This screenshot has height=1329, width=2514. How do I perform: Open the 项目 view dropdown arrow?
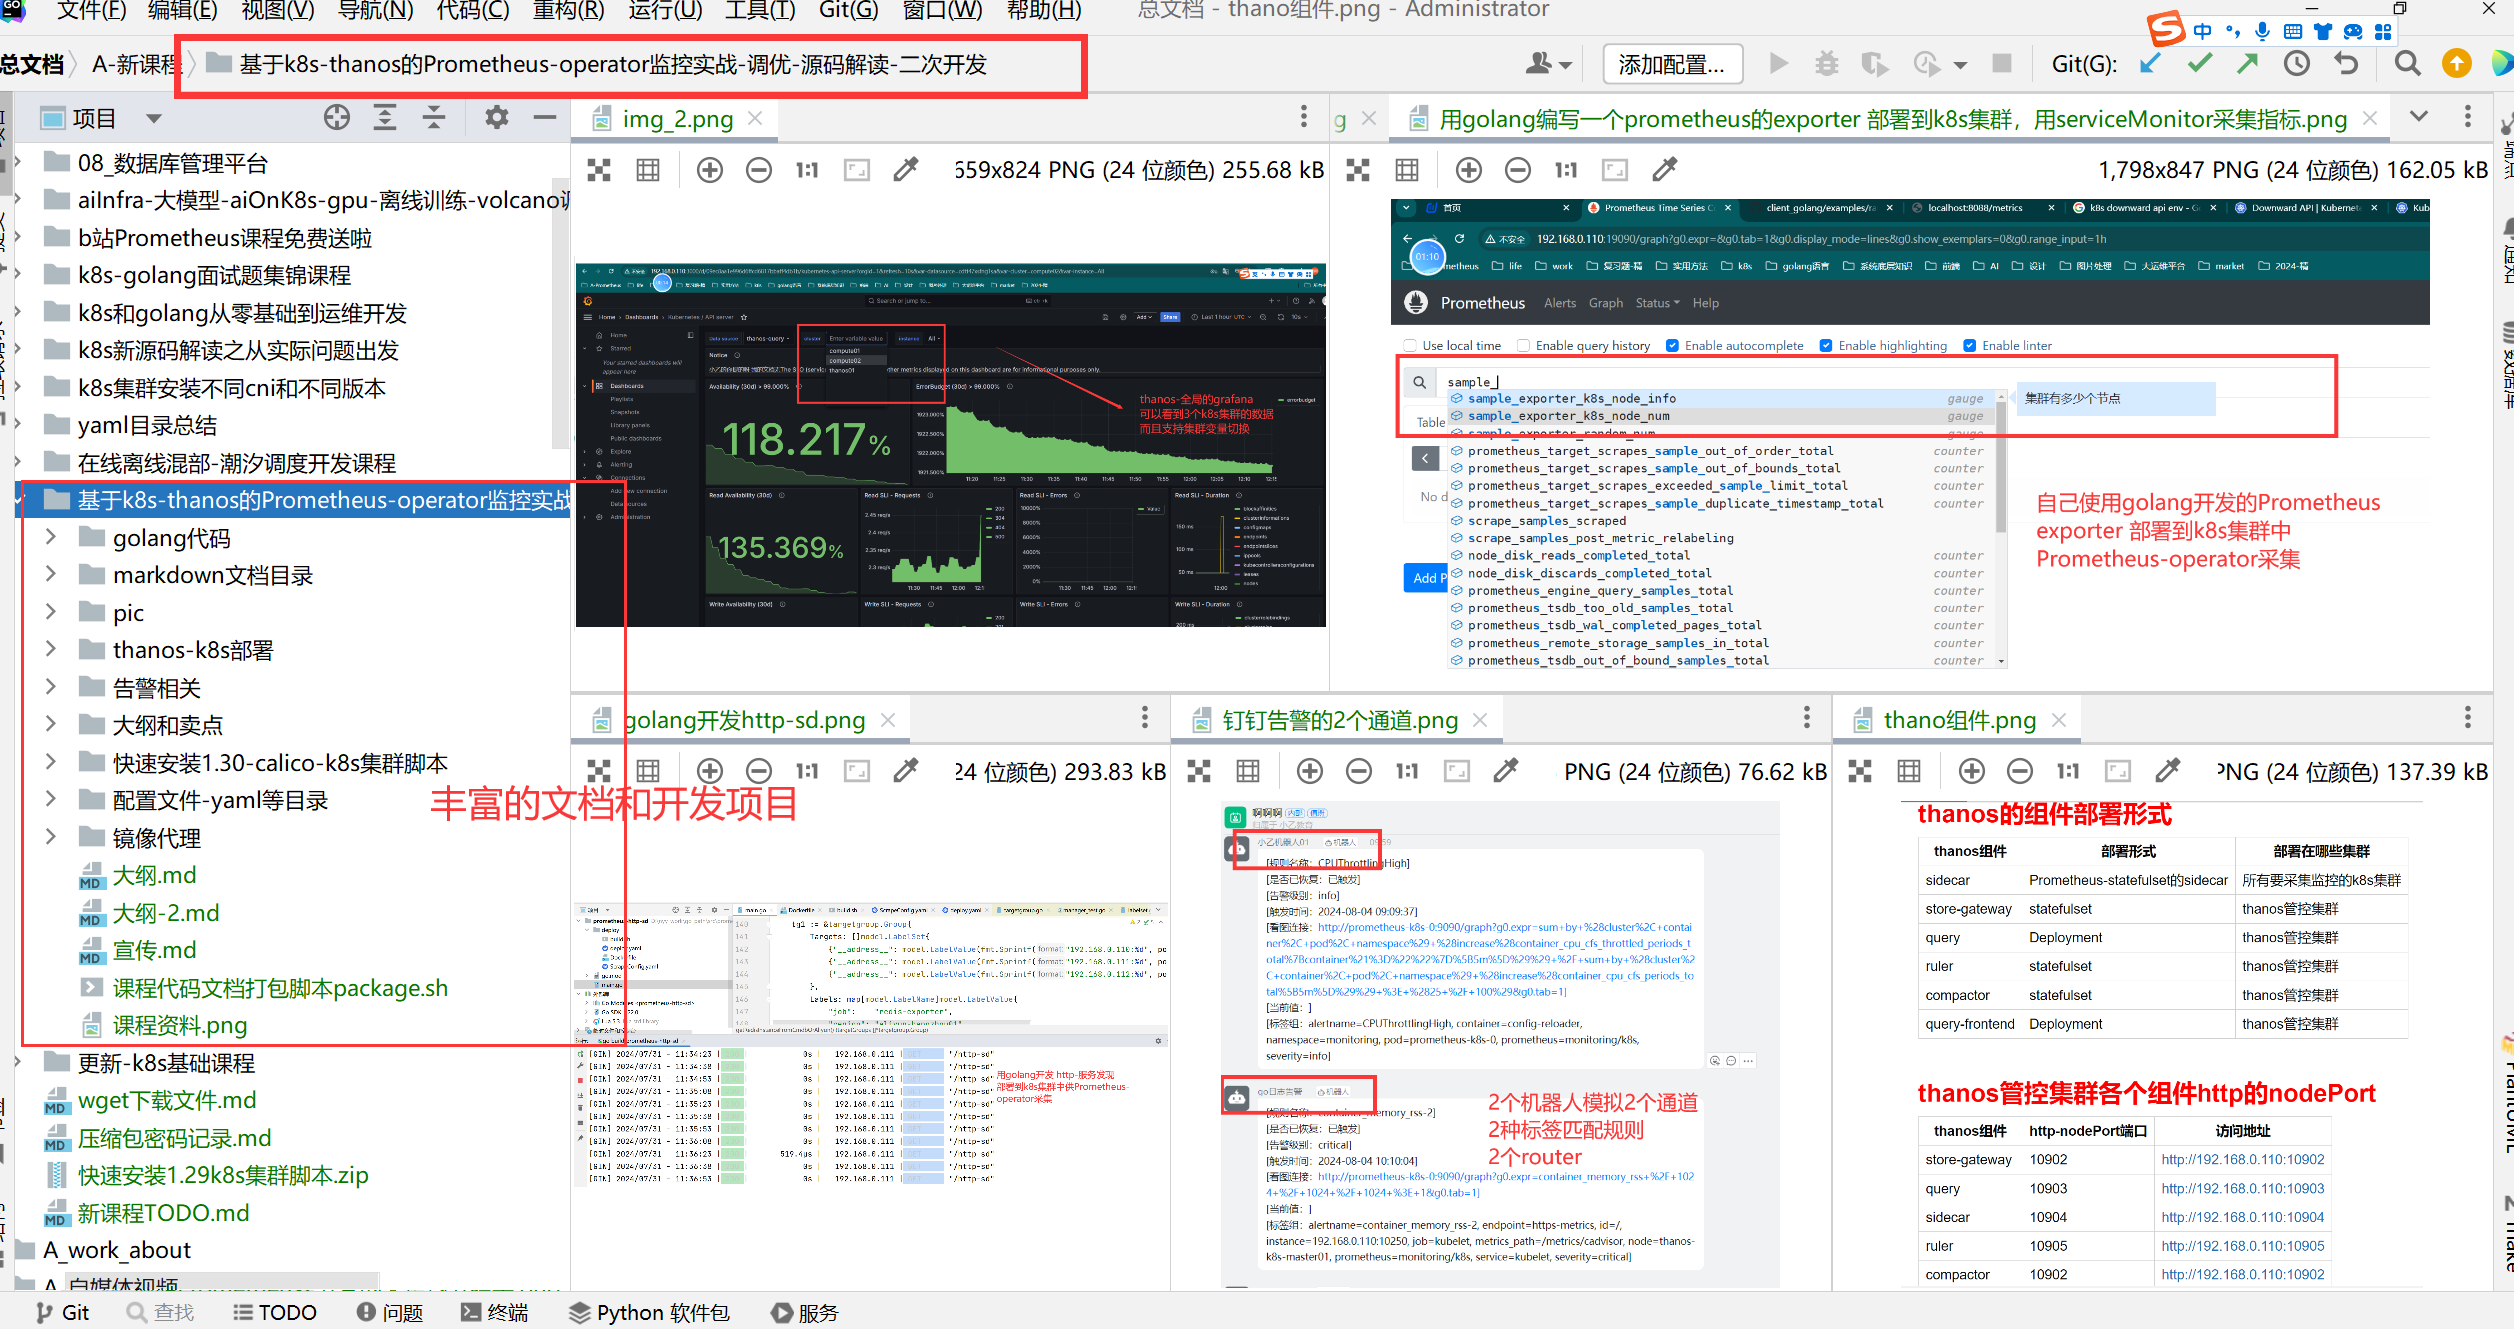(153, 118)
